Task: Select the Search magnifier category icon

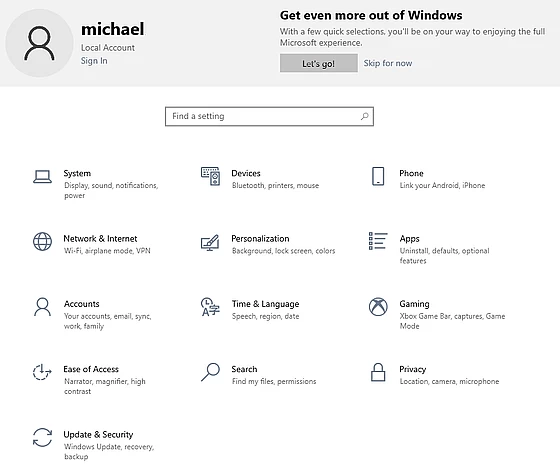Action: 210,372
